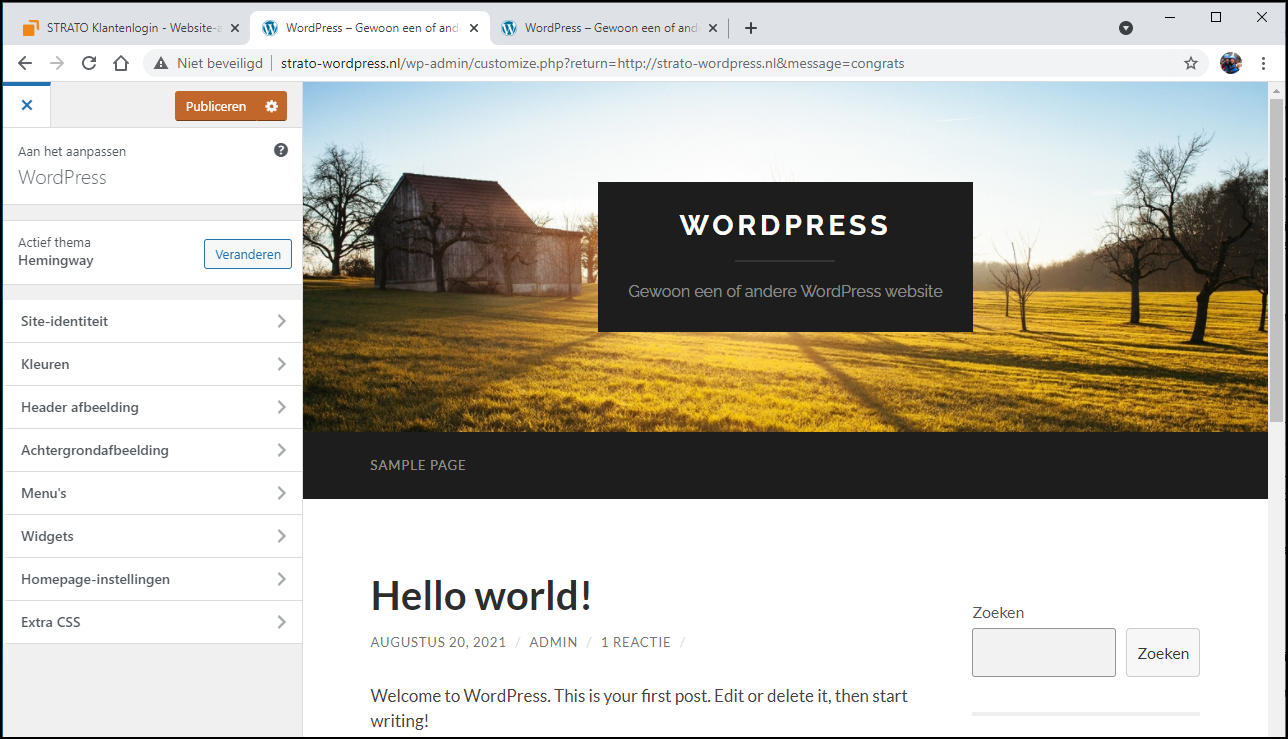Click the tab search dropdown circle icon
The width and height of the screenshot is (1288, 739).
click(x=1126, y=28)
